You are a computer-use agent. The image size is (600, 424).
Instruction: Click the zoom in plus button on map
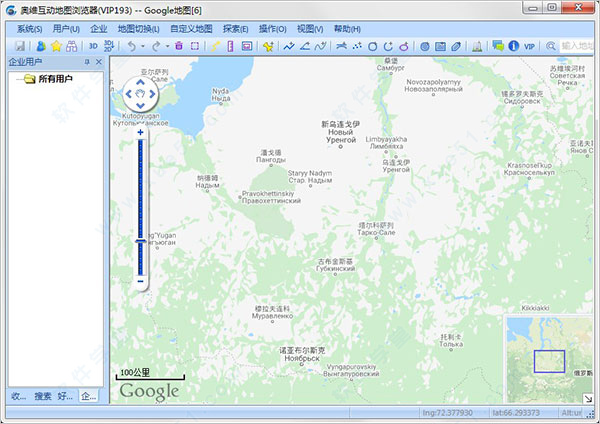coord(140,132)
